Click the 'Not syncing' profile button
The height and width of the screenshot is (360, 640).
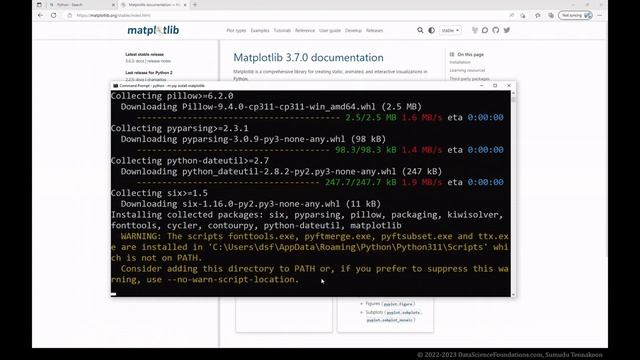click(x=575, y=15)
